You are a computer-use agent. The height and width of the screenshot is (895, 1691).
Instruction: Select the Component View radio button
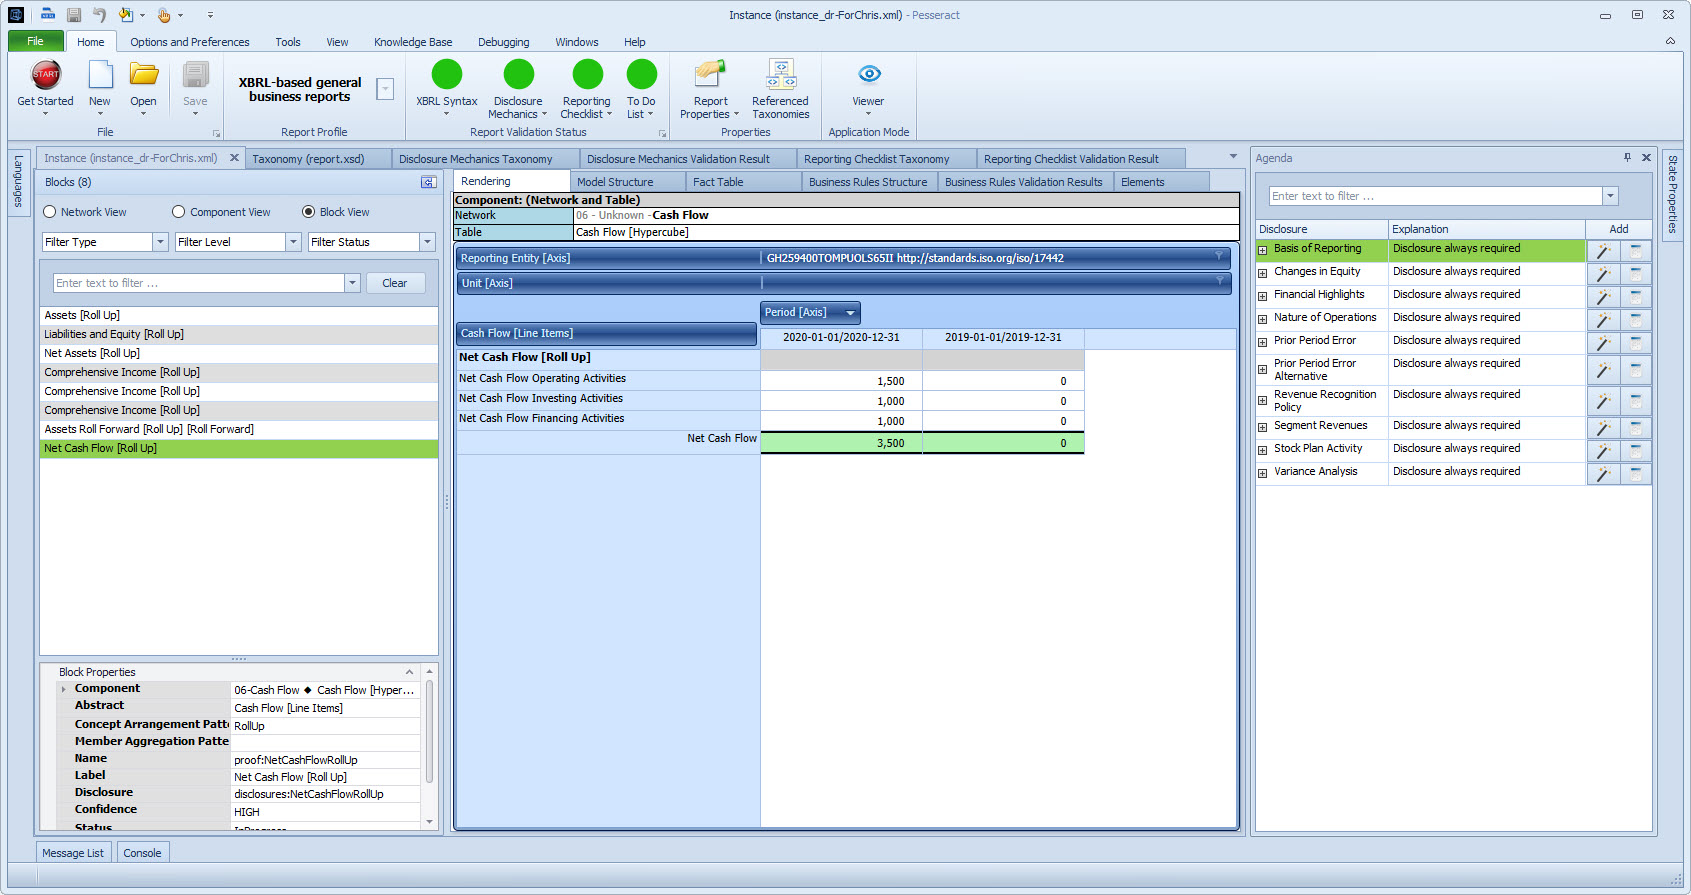(179, 212)
